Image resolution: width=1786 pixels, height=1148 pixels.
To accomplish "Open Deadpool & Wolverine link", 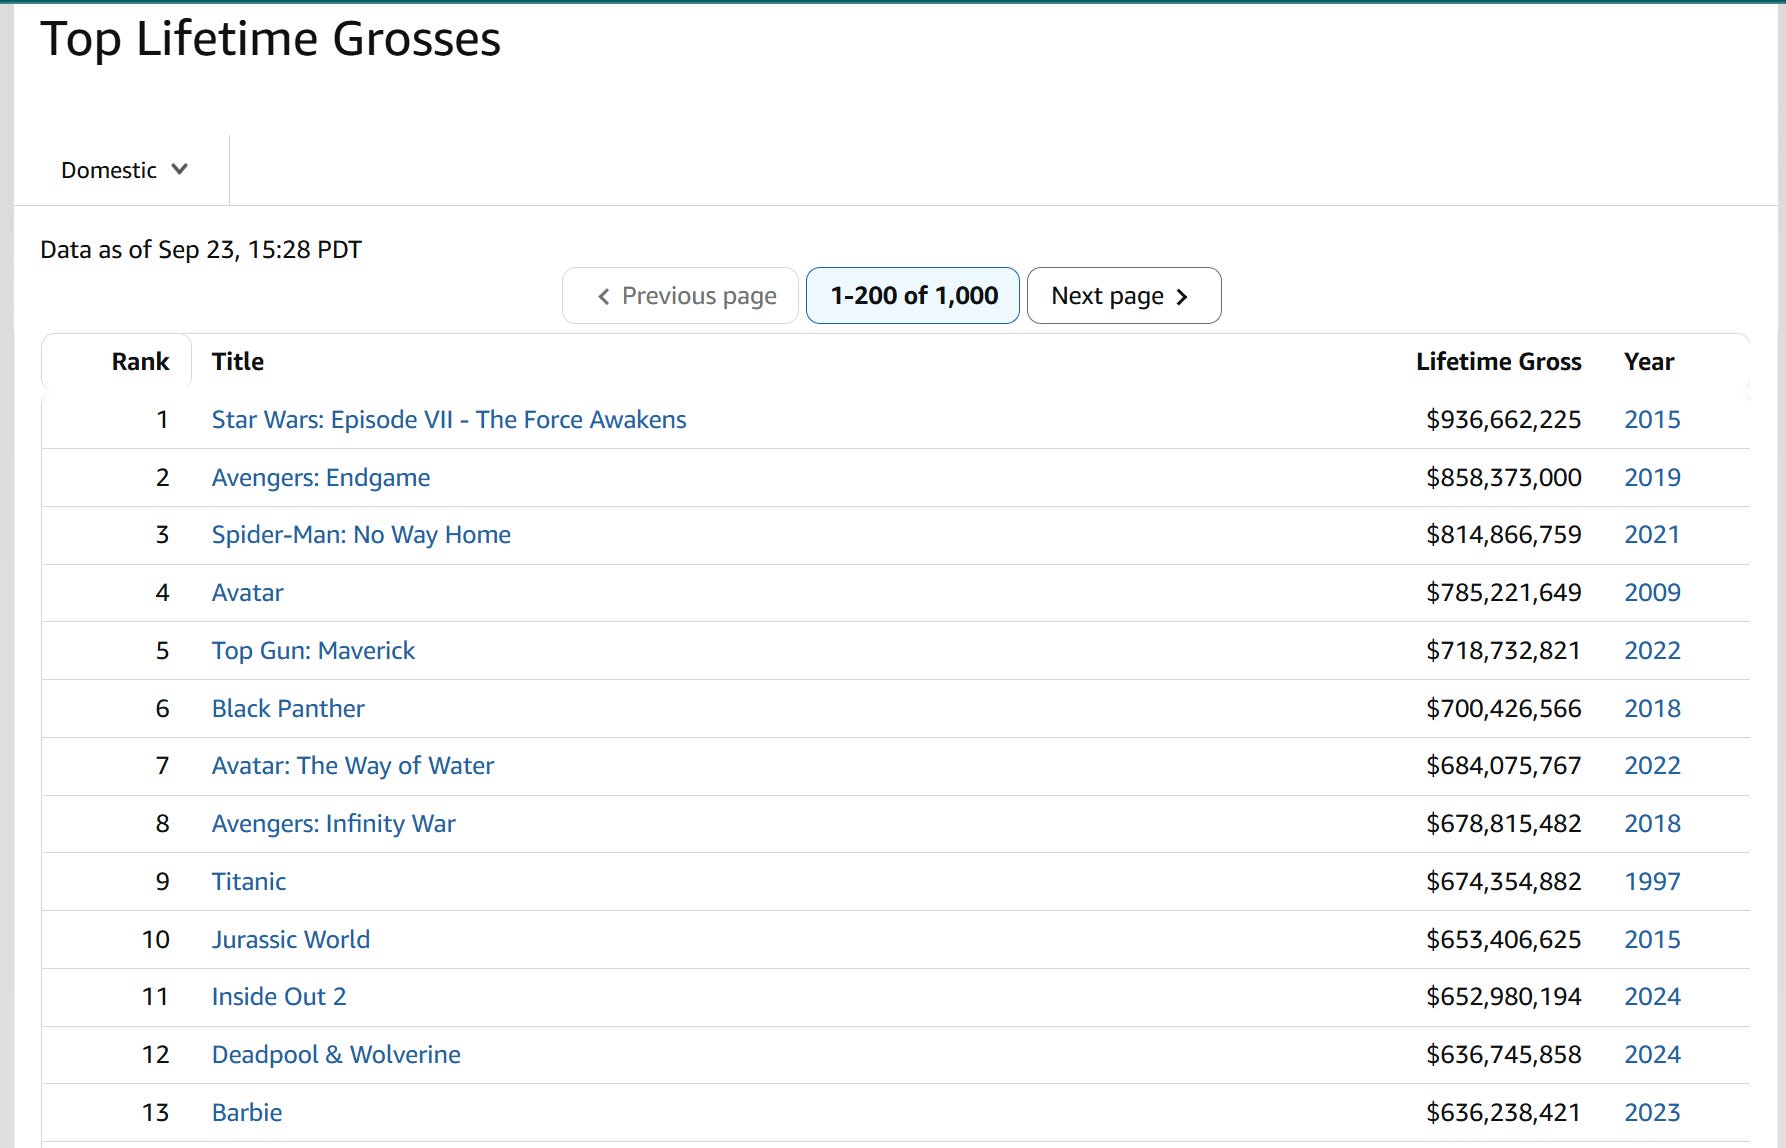I will [336, 1055].
